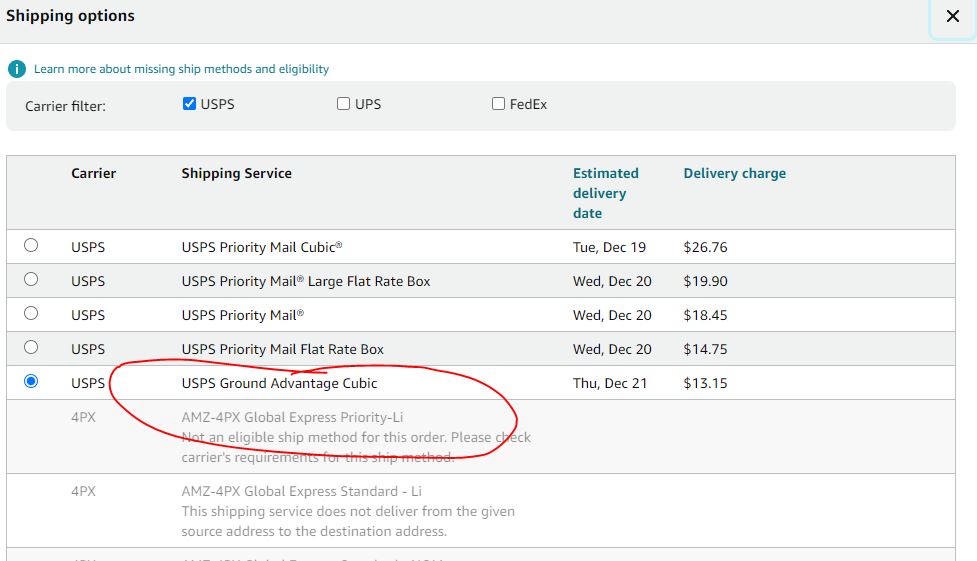Check the FedEx carrier filter
Image resolution: width=977 pixels, height=561 pixels.
tap(498, 103)
